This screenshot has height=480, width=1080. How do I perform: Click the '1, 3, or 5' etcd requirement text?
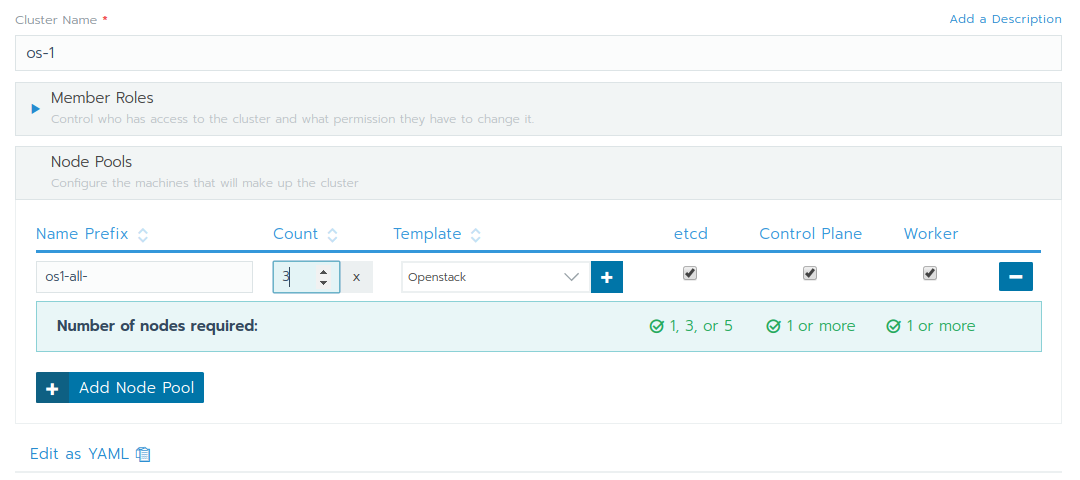[x=701, y=326]
